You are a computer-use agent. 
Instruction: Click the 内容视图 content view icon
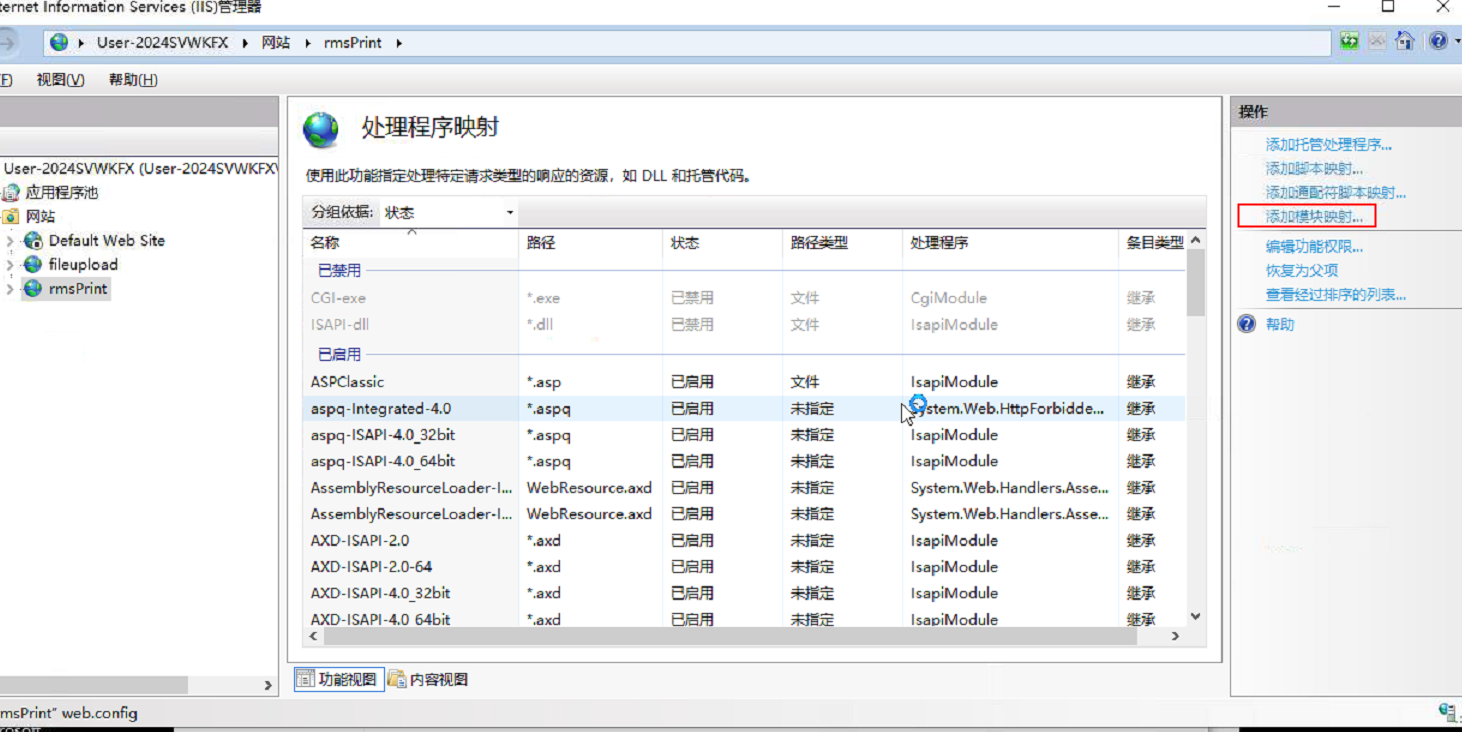click(x=397, y=679)
